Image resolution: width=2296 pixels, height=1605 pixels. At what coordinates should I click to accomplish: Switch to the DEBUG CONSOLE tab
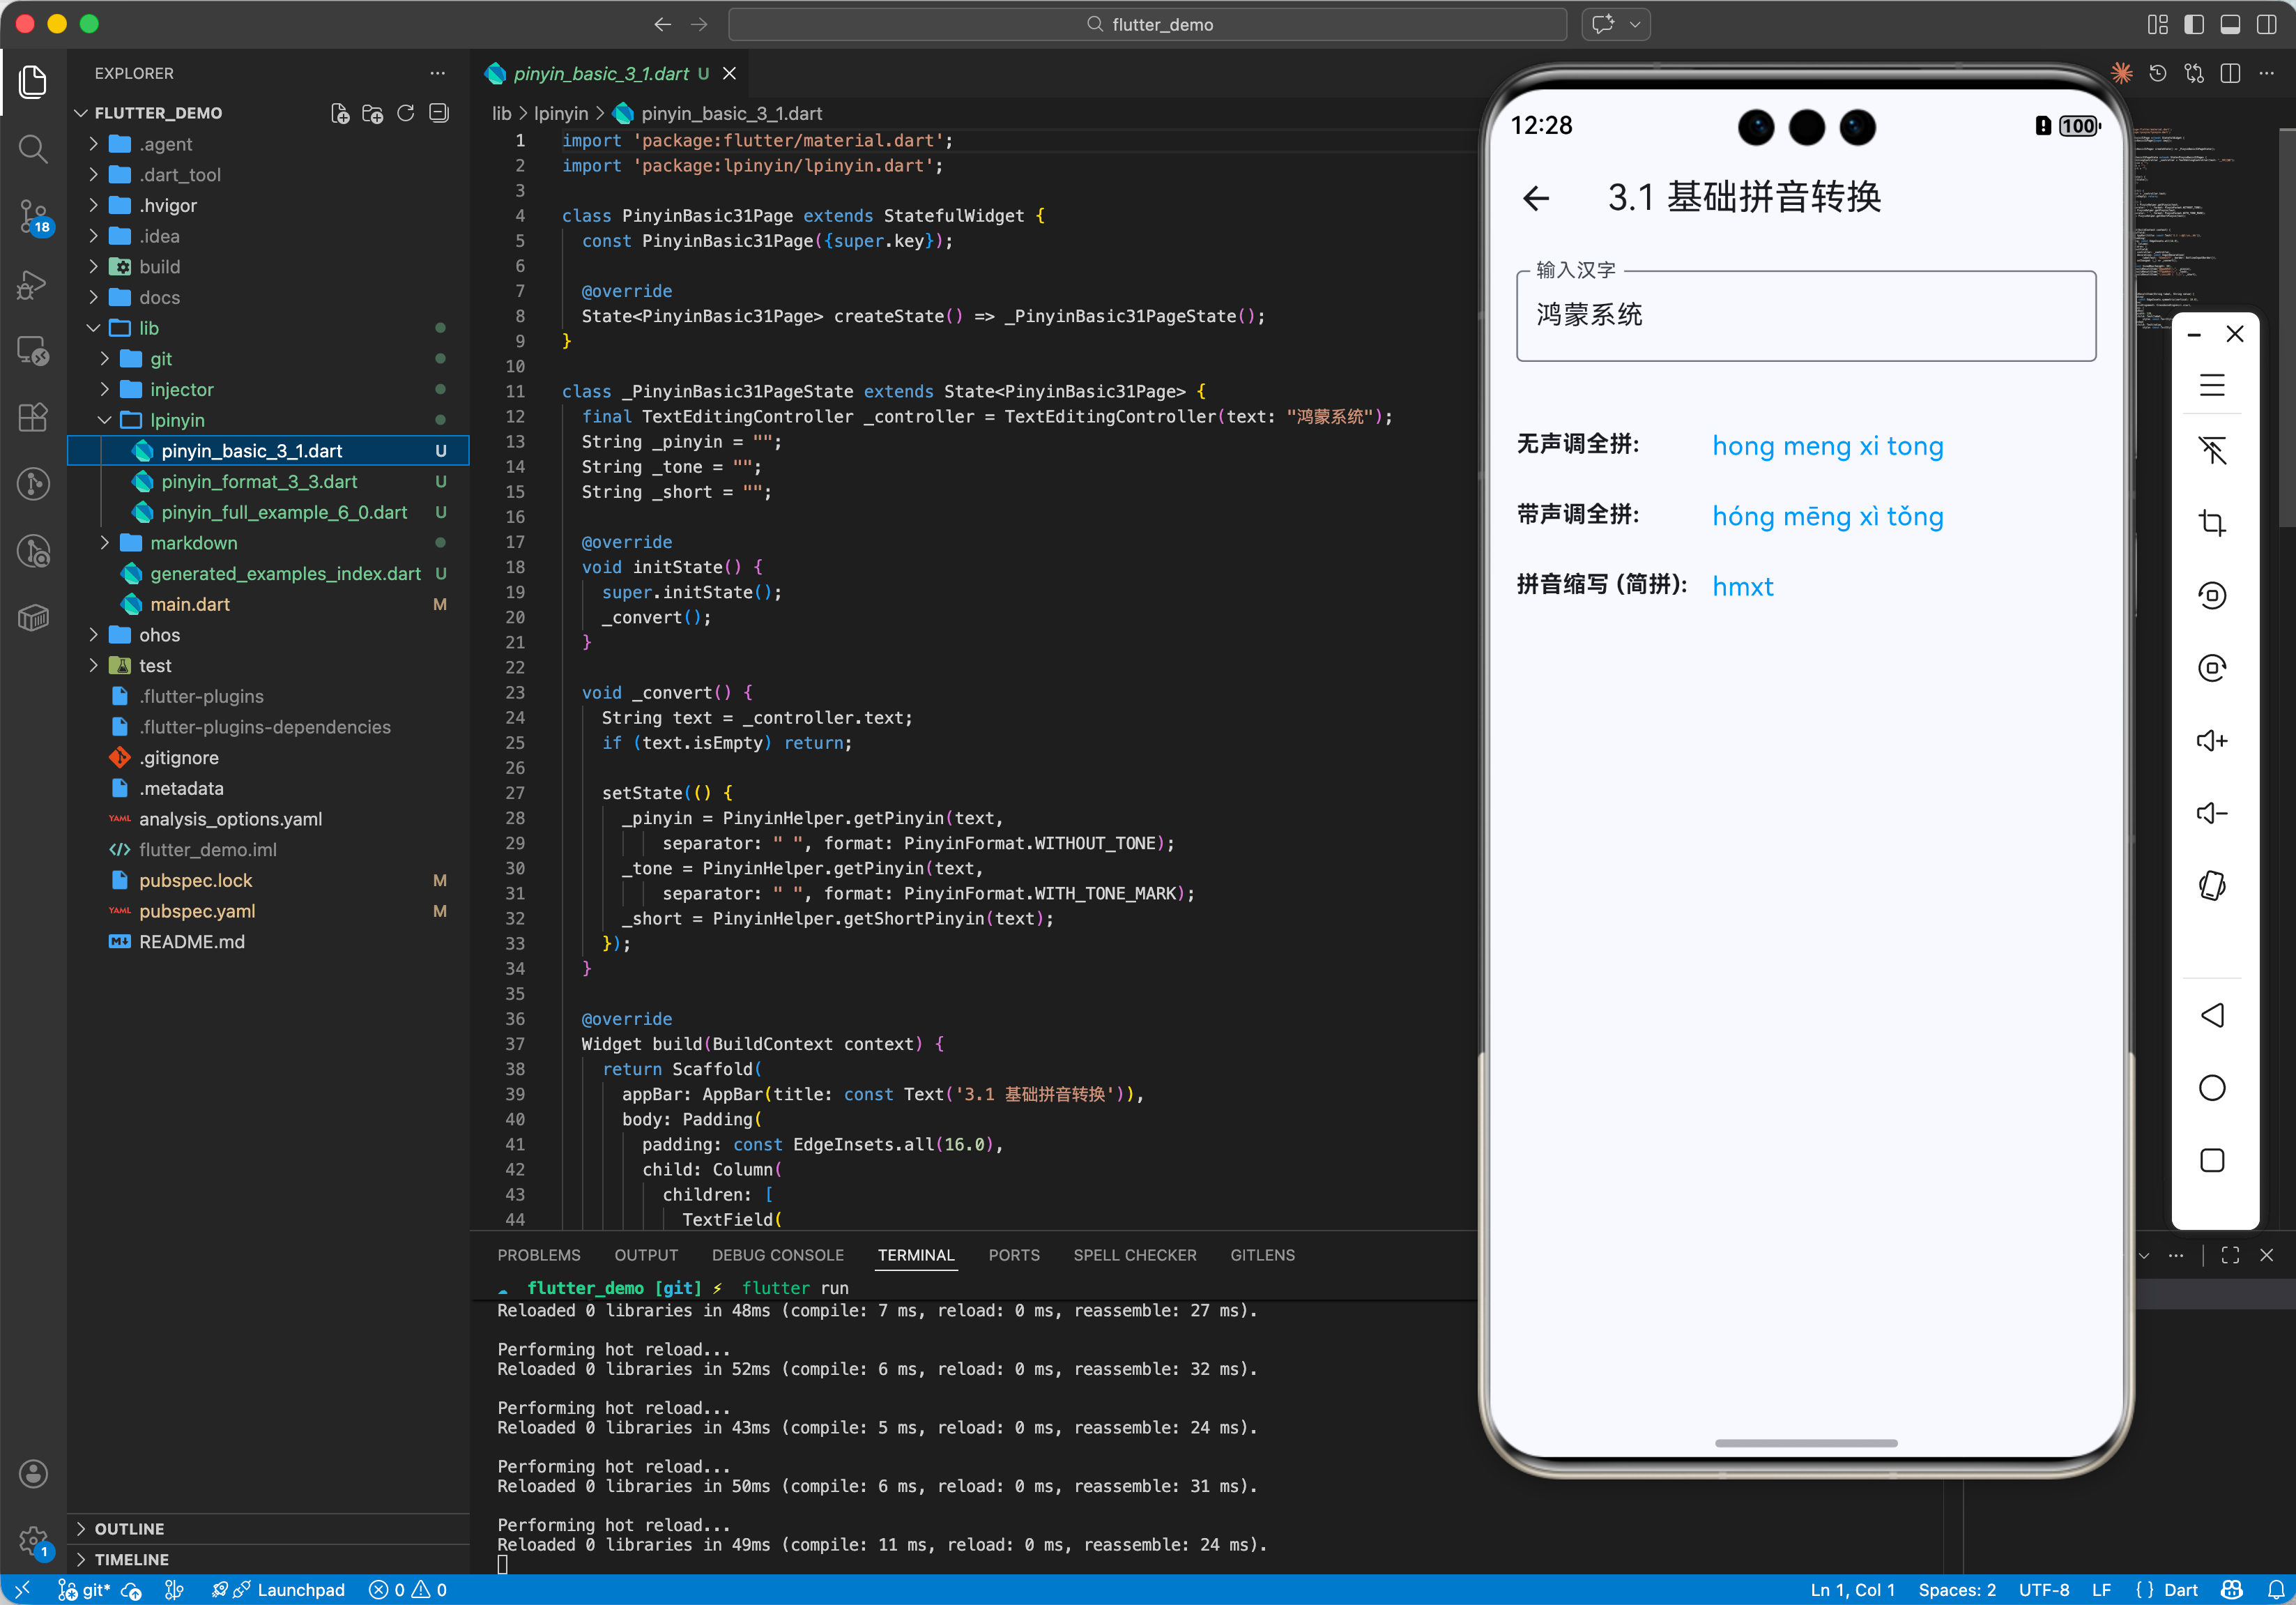tap(777, 1255)
